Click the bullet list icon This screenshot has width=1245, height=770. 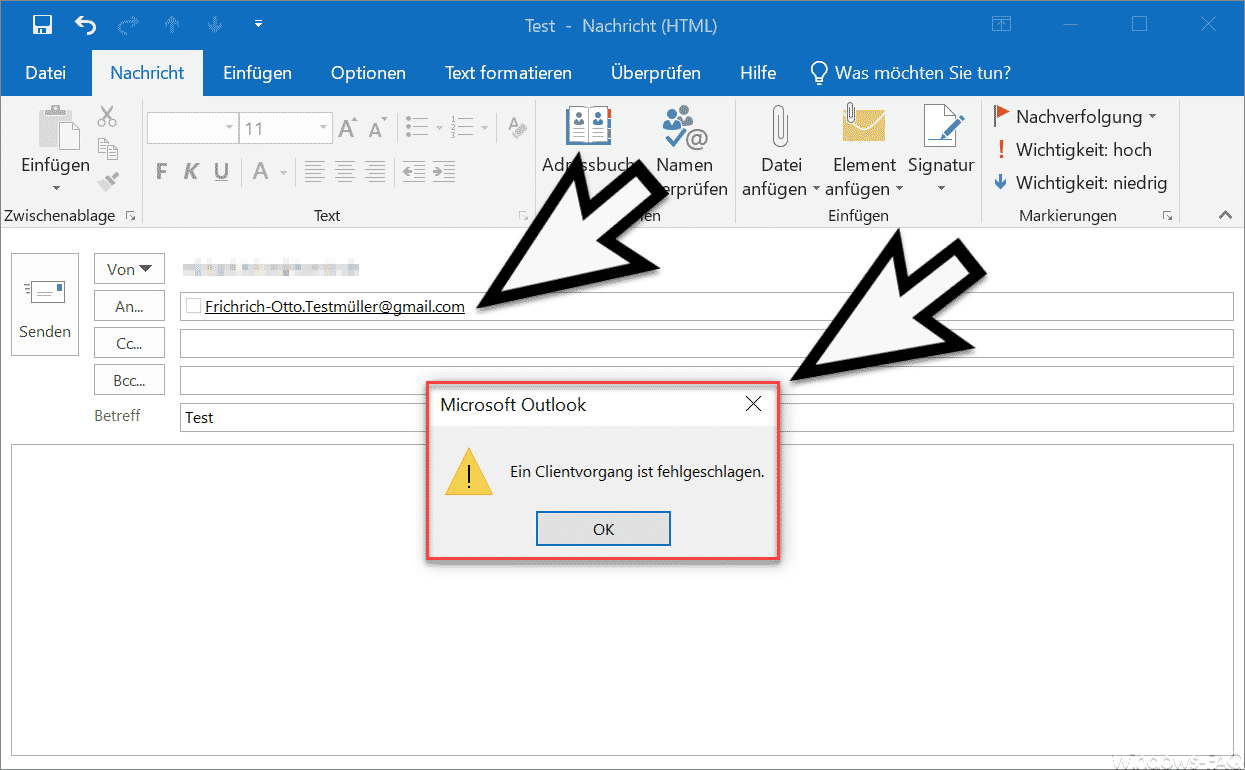pos(418,128)
